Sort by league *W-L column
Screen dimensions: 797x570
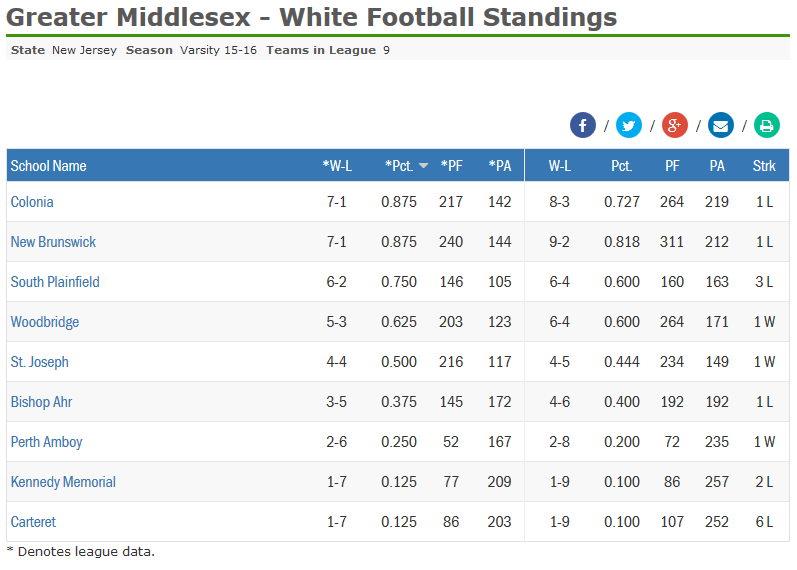[x=337, y=166]
